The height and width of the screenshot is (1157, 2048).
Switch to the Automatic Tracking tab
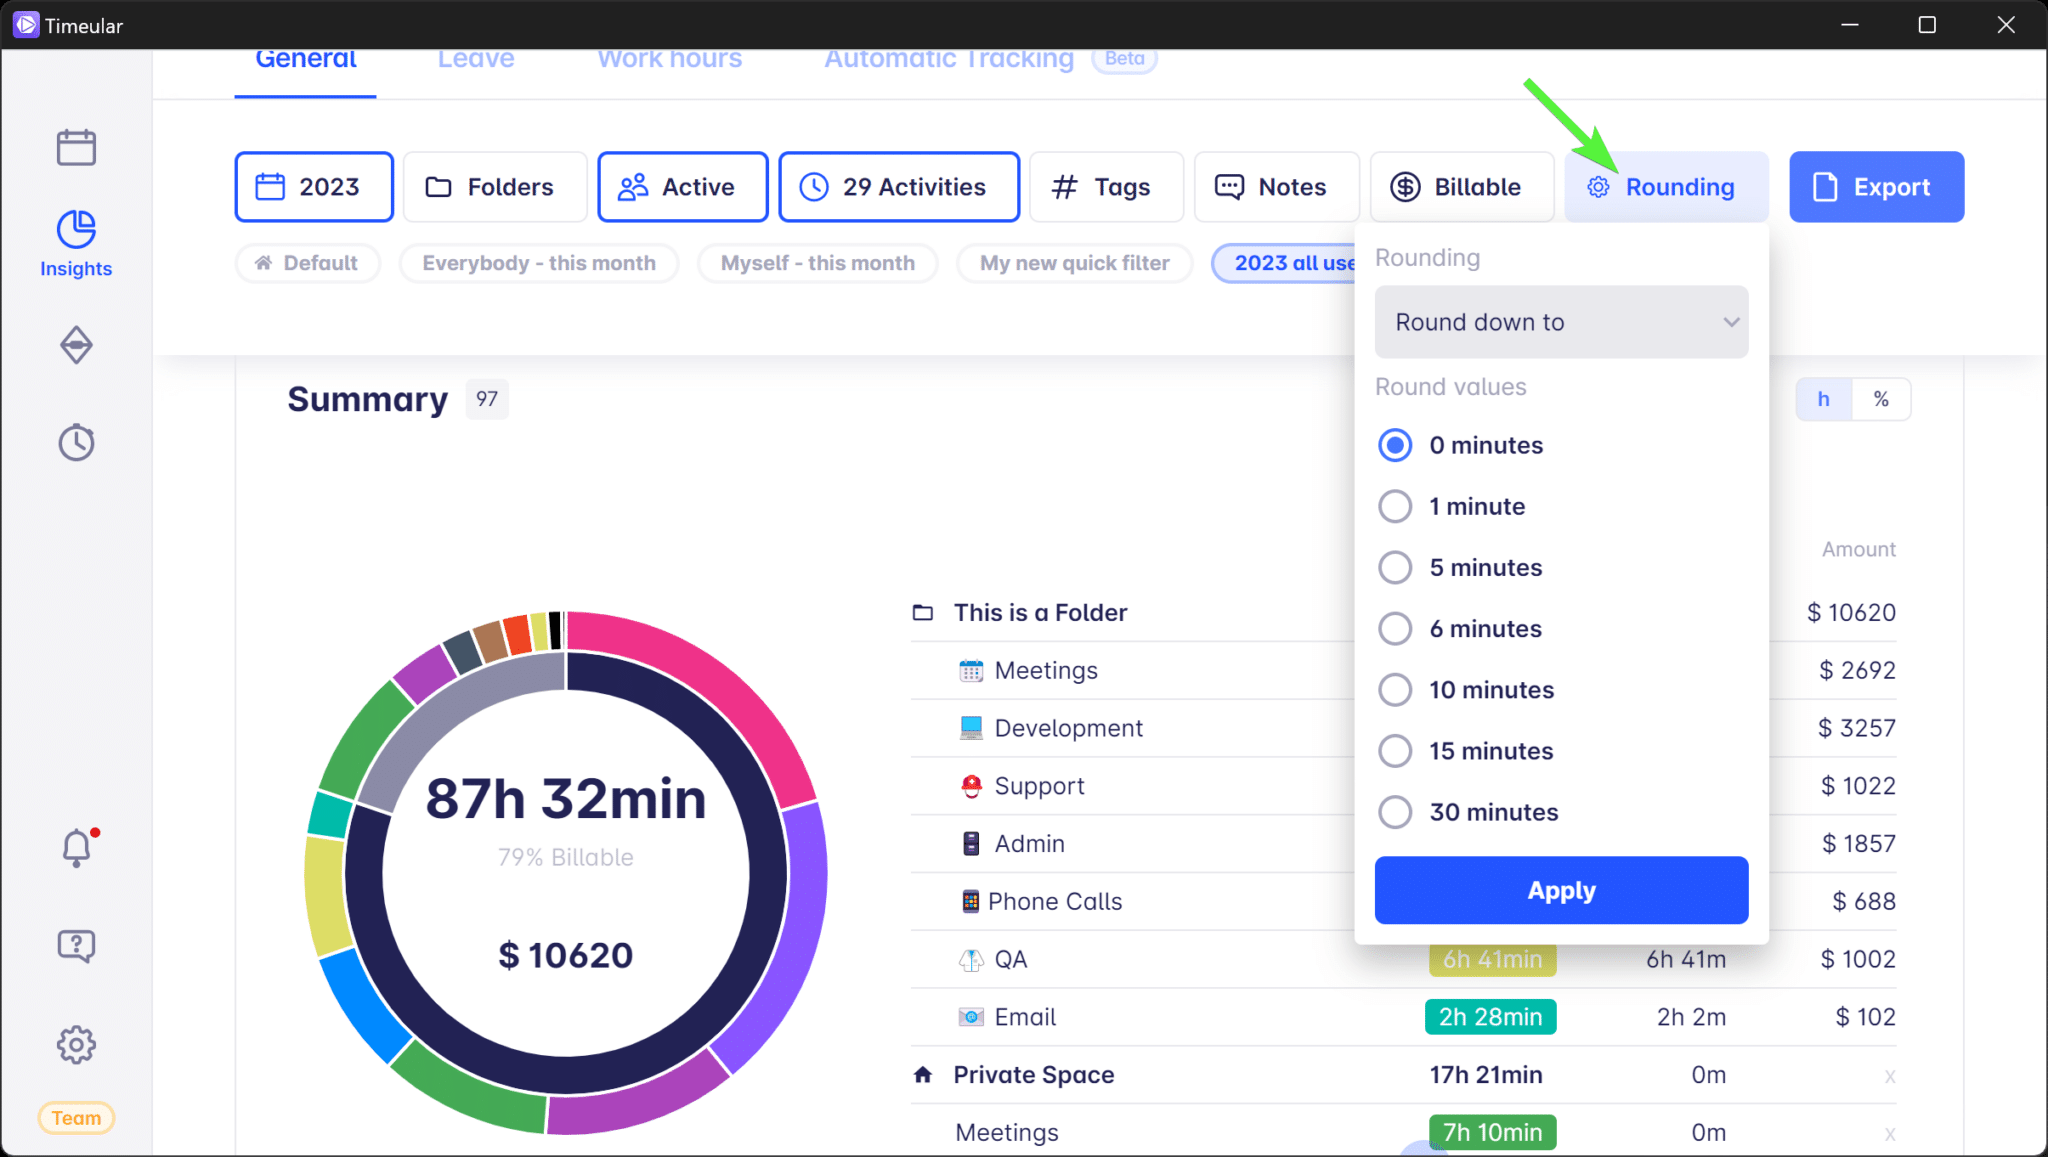[949, 62]
